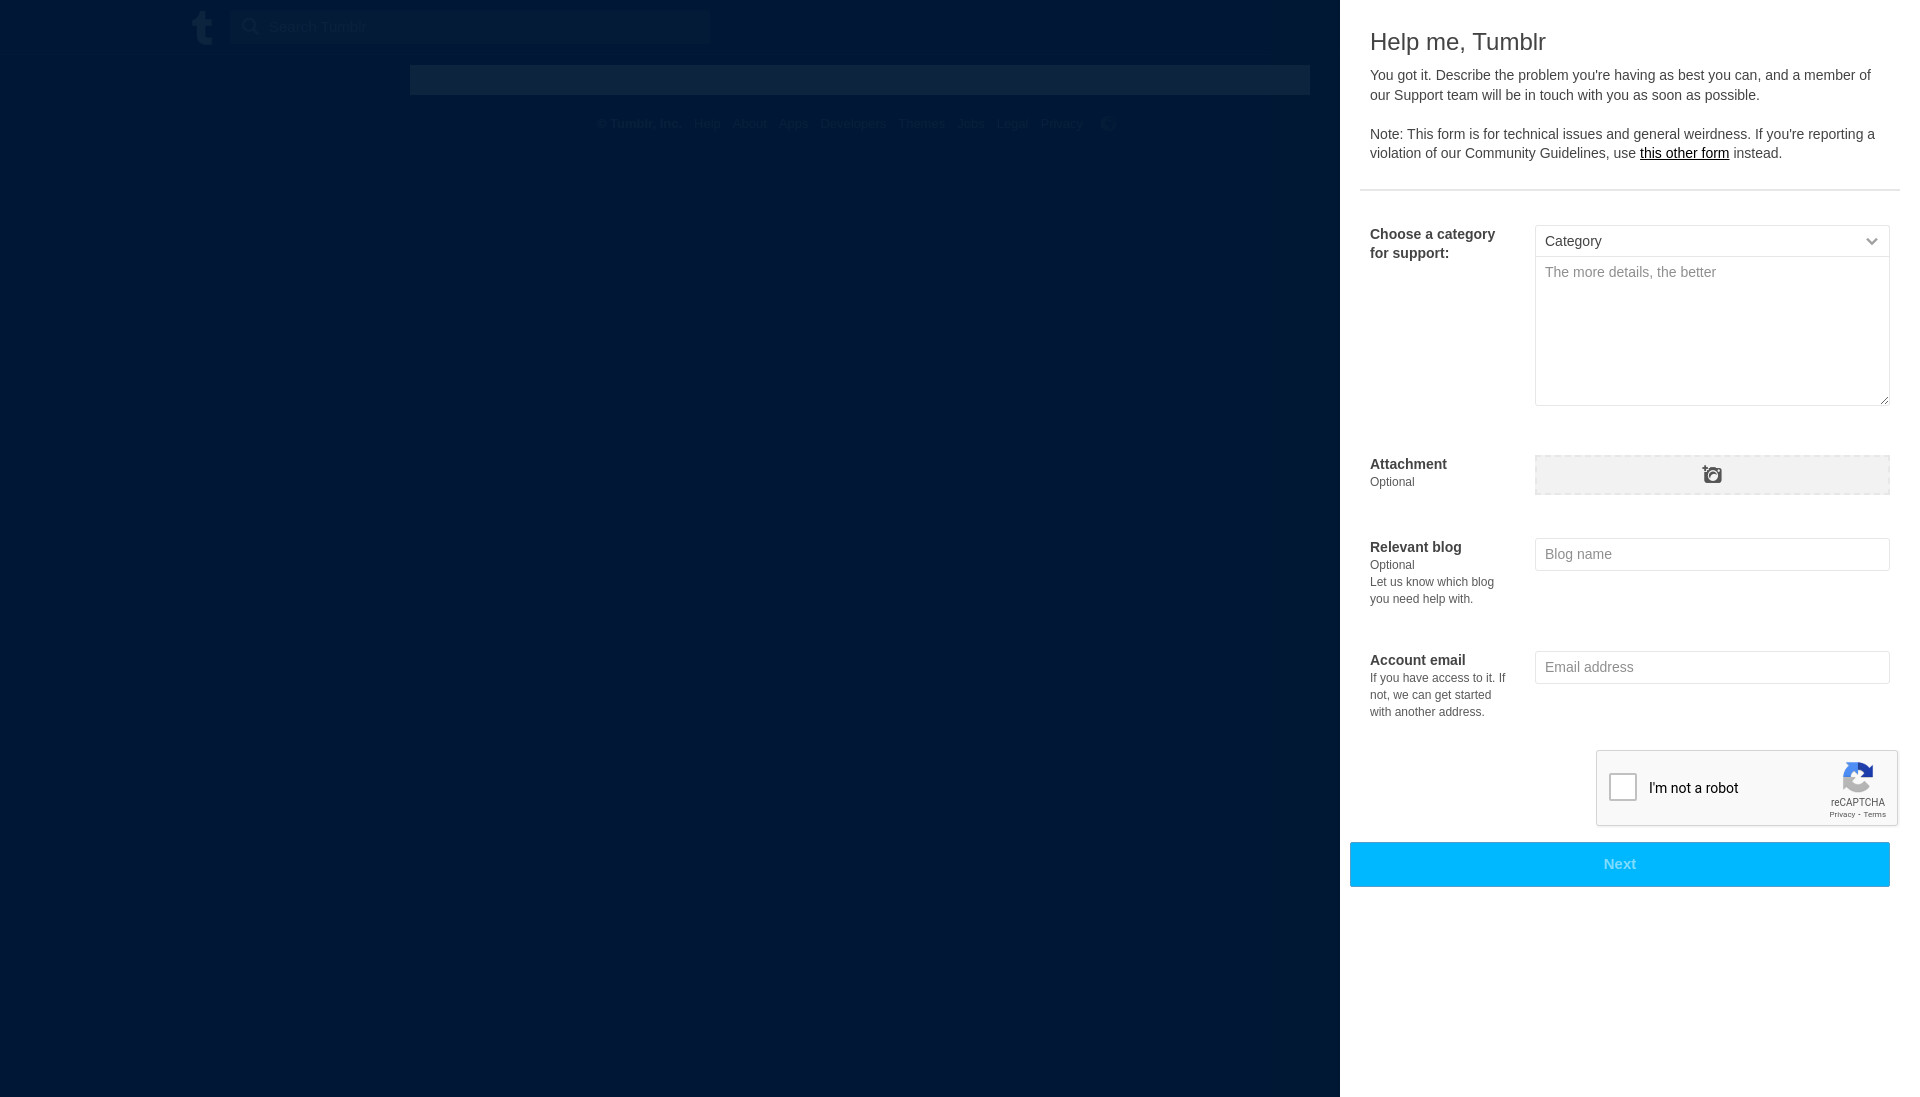This screenshot has width=1920, height=1097.
Task: Click the 'Relevant blog' label
Action: pyautogui.click(x=1416, y=547)
